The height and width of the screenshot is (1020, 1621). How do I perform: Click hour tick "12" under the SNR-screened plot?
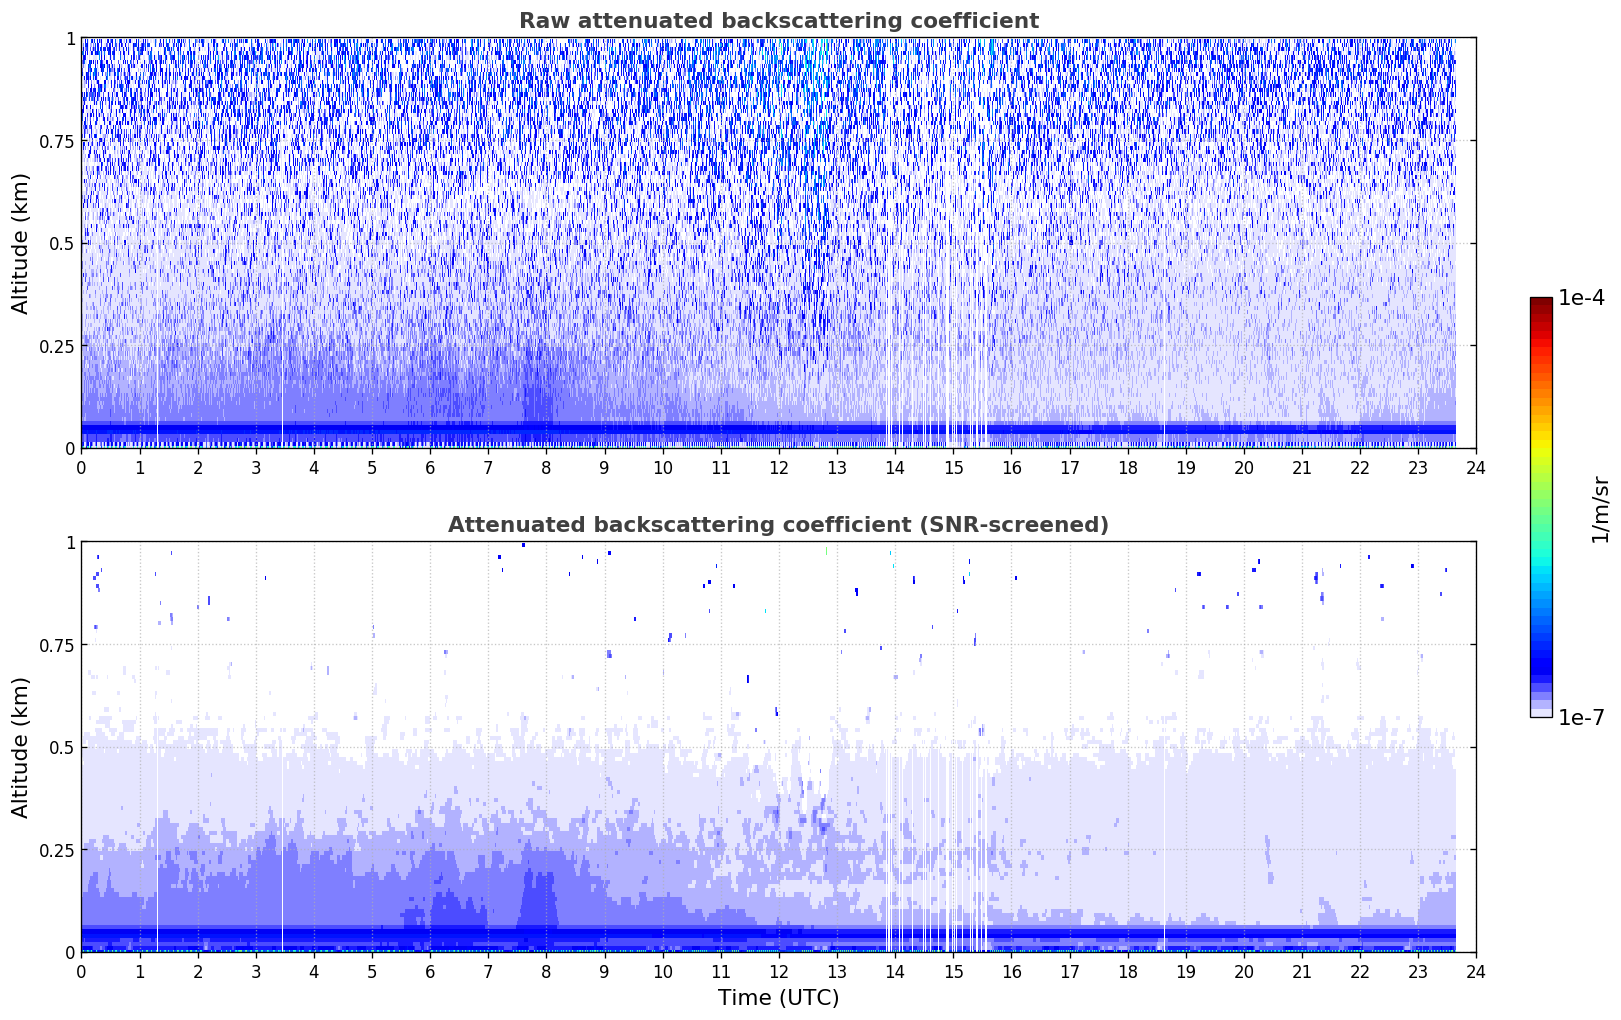(x=779, y=971)
